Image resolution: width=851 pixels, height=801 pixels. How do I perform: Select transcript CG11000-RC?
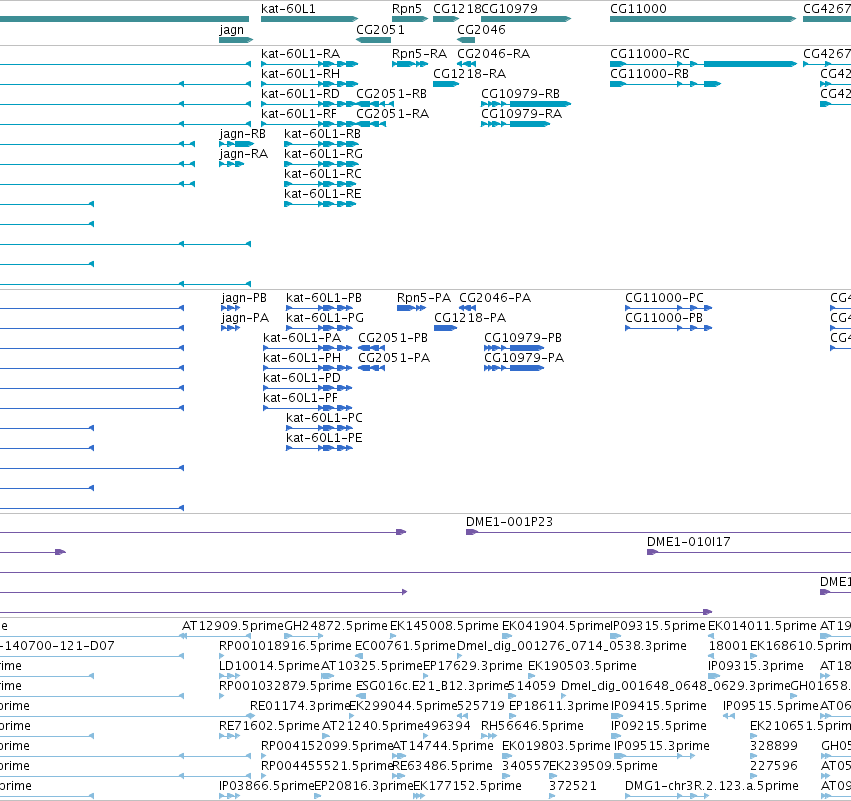point(650,54)
